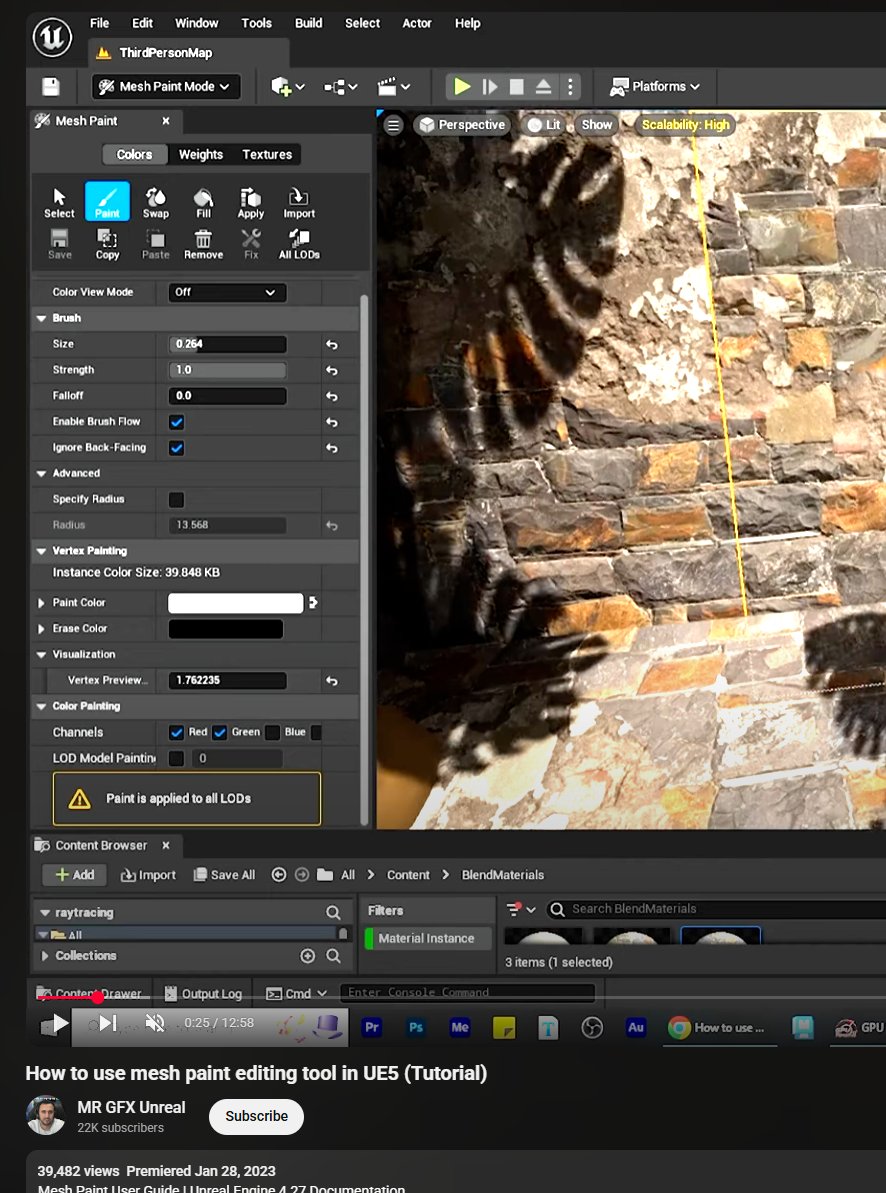Open the Mesh Paint Mode dropdown
886x1193 pixels.
point(167,87)
